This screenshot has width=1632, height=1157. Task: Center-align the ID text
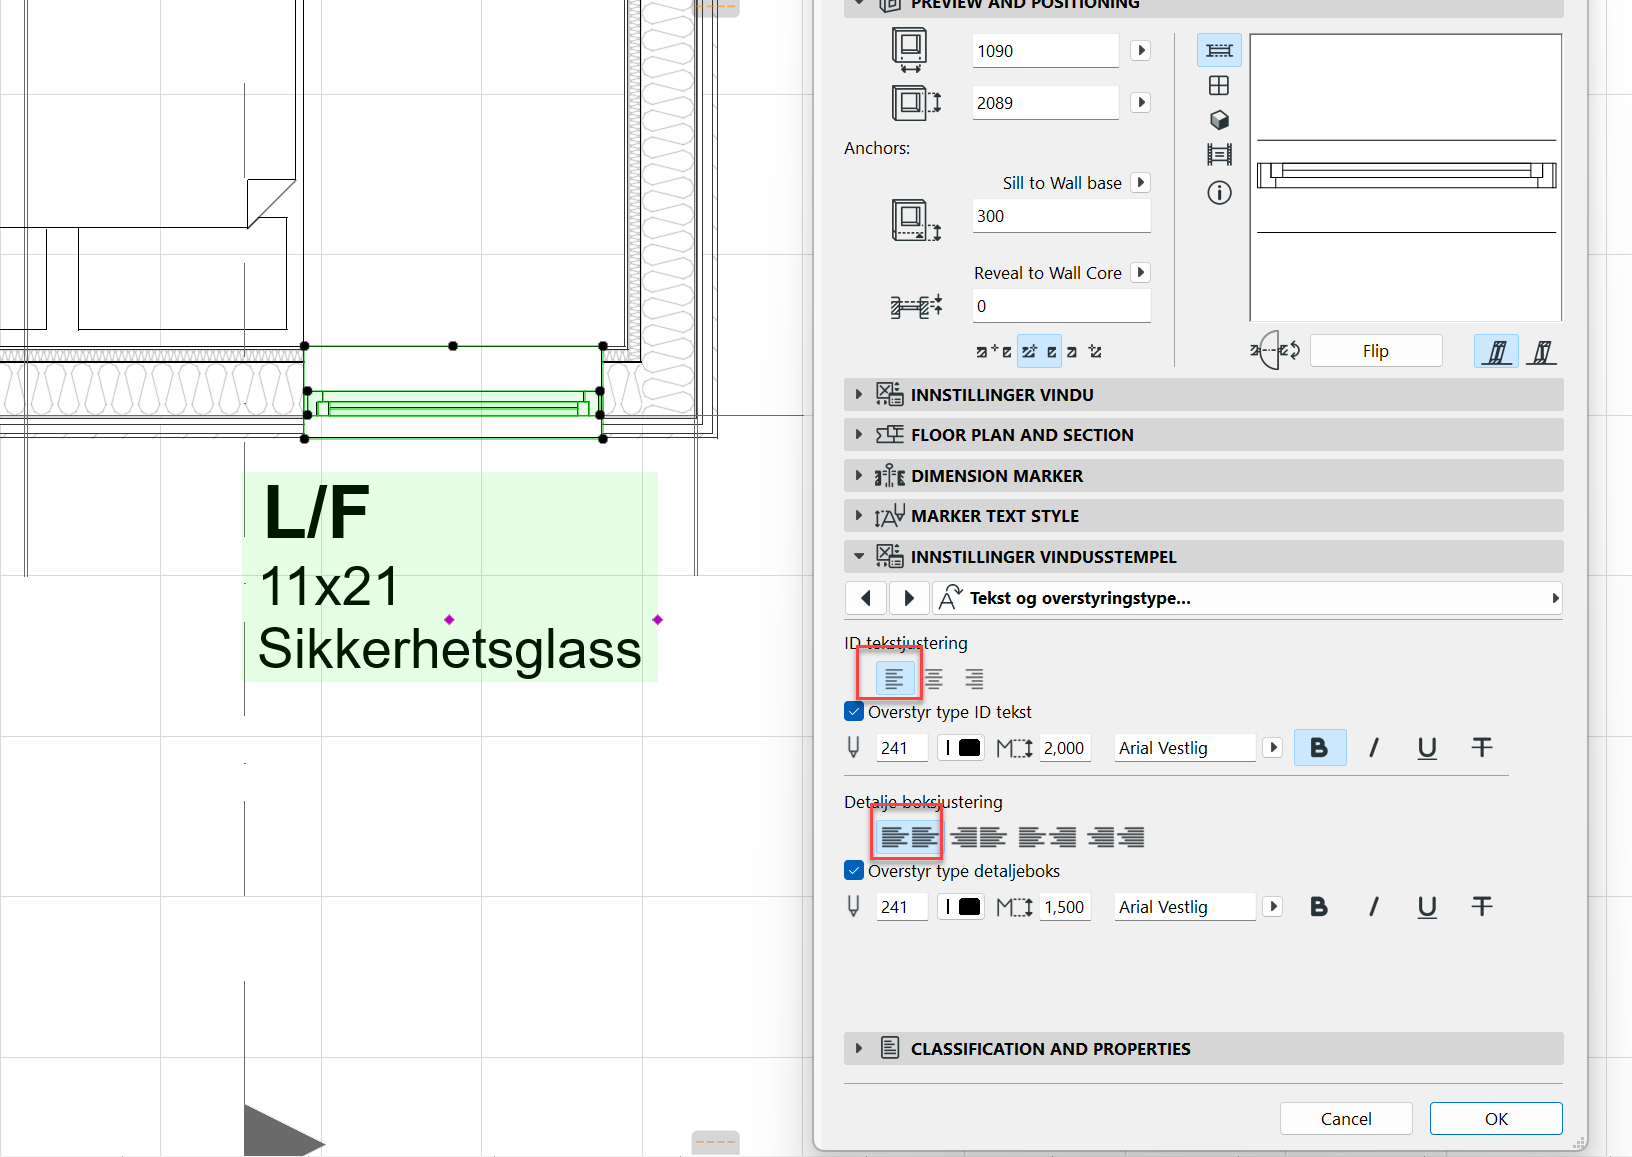(934, 679)
